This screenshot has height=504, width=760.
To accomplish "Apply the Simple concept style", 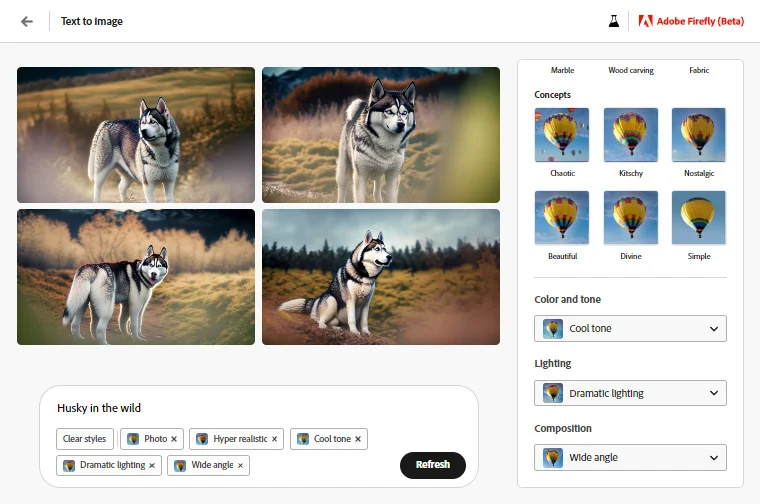I will (698, 218).
